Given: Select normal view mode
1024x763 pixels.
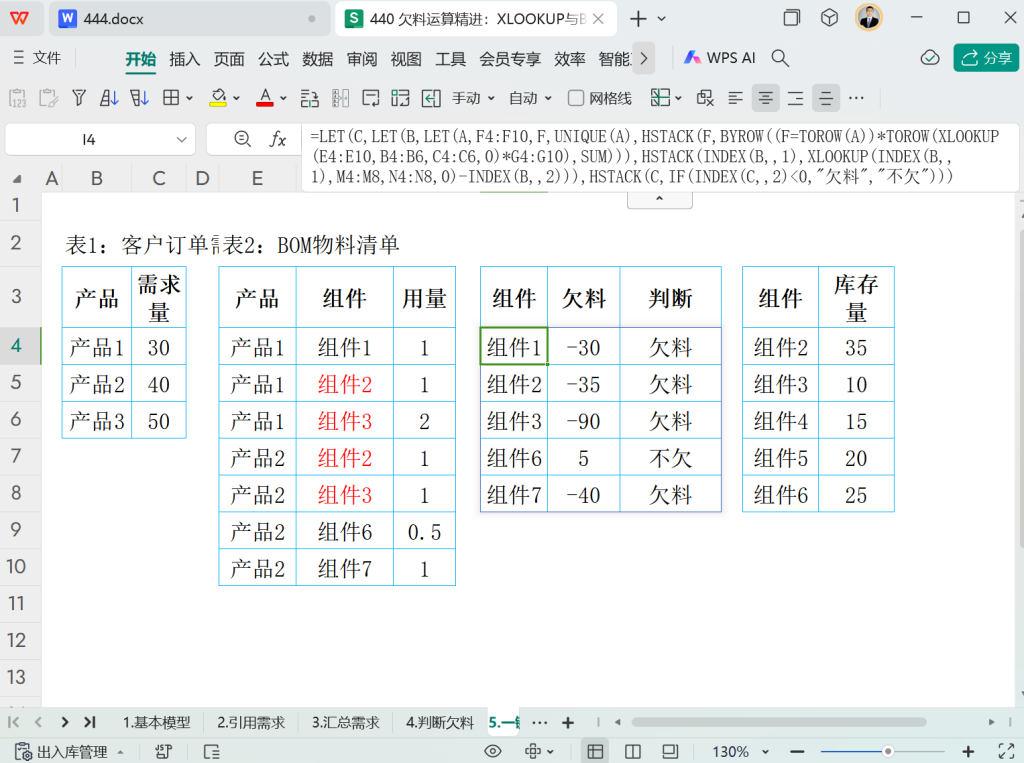Looking at the screenshot, I should 595,752.
